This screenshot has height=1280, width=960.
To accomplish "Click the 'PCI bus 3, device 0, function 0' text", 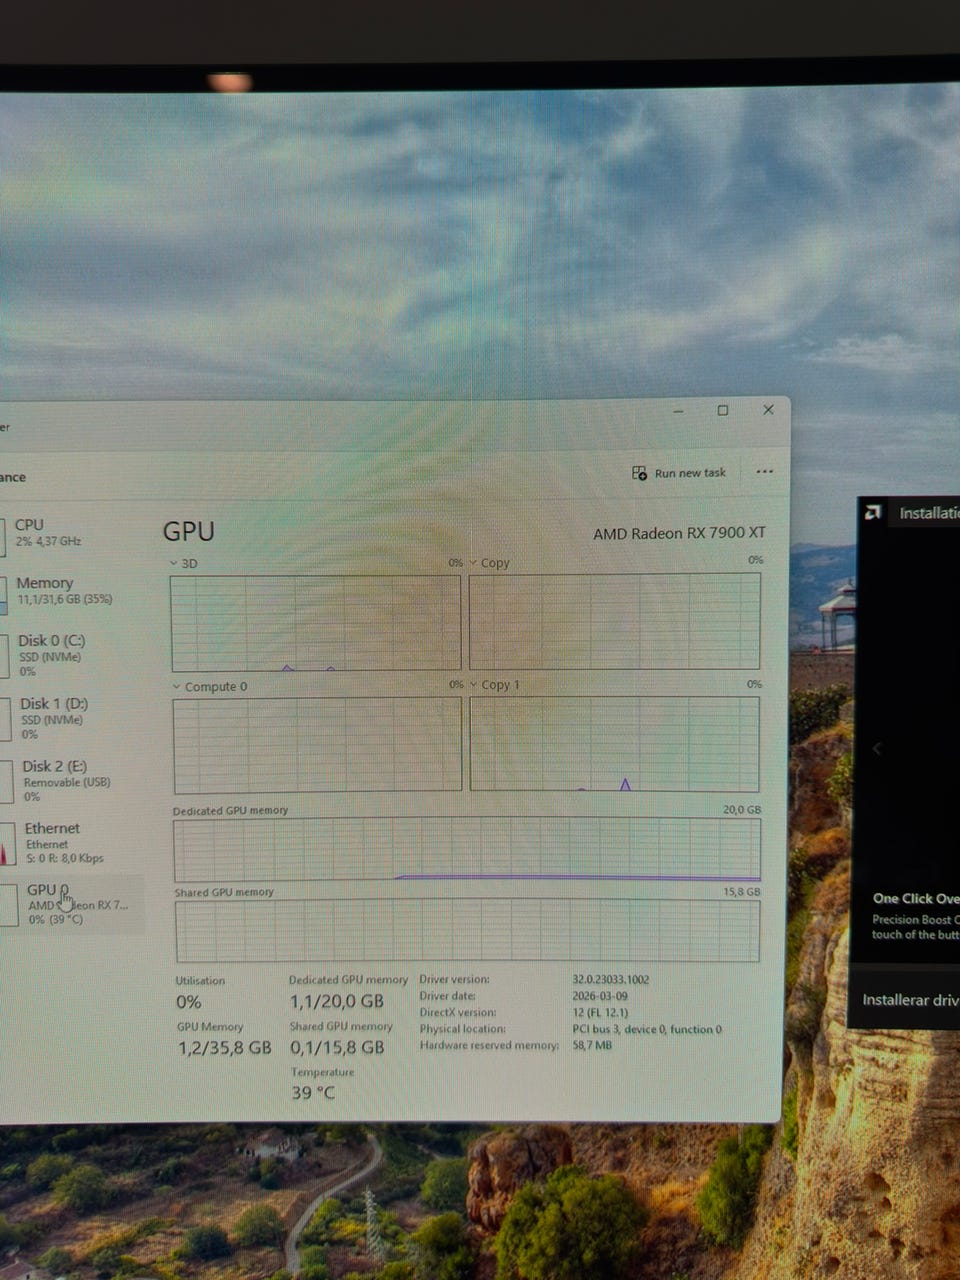I will (647, 1029).
